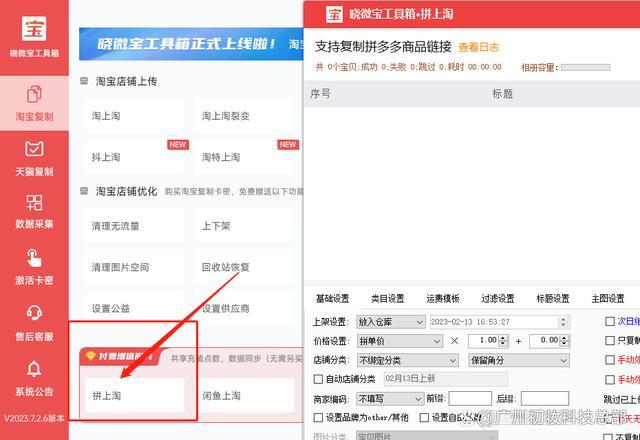Click the price multiplier 1.00 stepper
This screenshot has height=440, width=640.
tap(503, 341)
